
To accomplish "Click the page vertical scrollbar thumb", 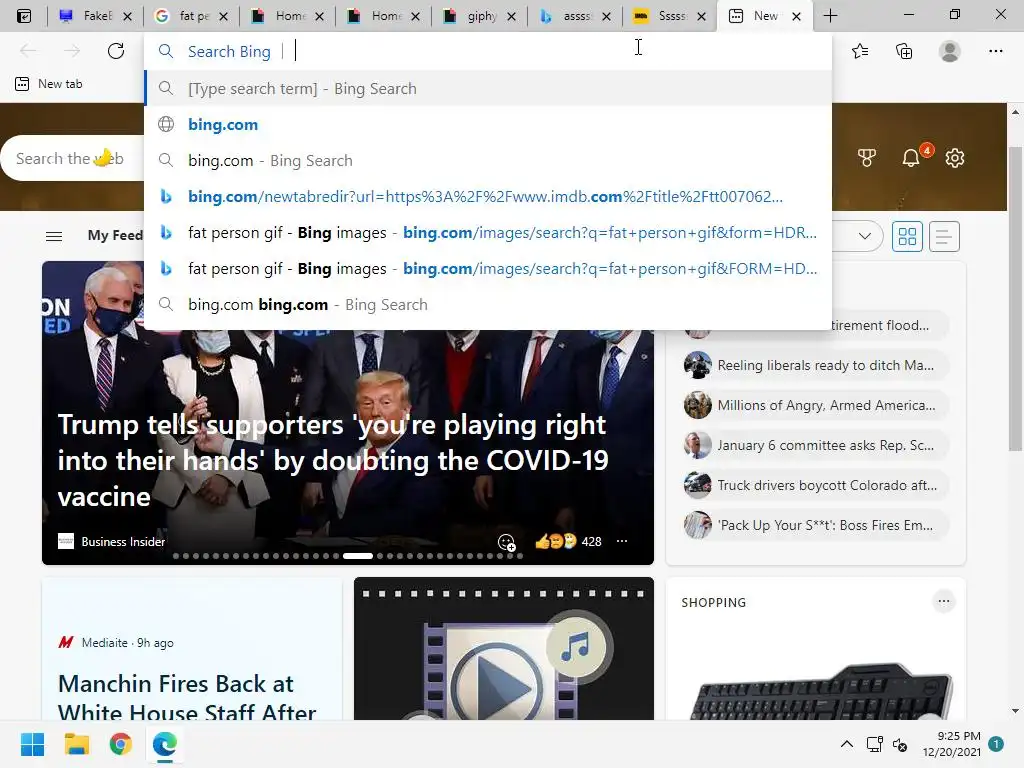I will click(x=1015, y=298).
